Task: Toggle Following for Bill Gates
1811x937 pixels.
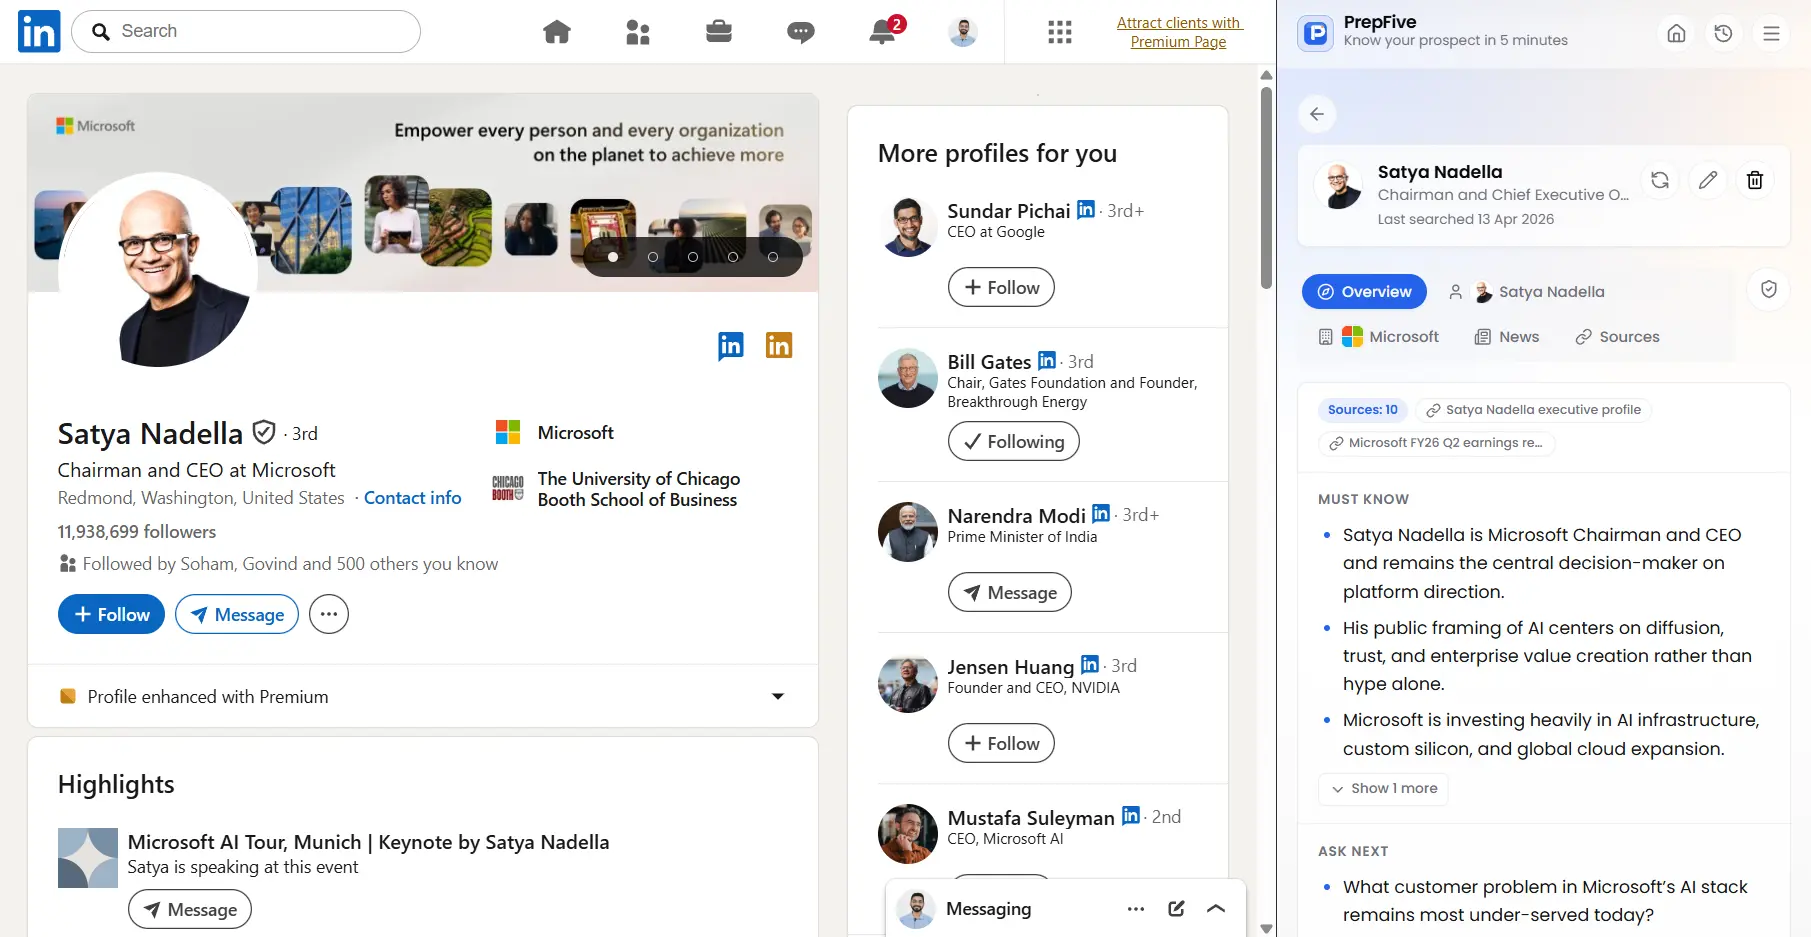Action: (1014, 441)
